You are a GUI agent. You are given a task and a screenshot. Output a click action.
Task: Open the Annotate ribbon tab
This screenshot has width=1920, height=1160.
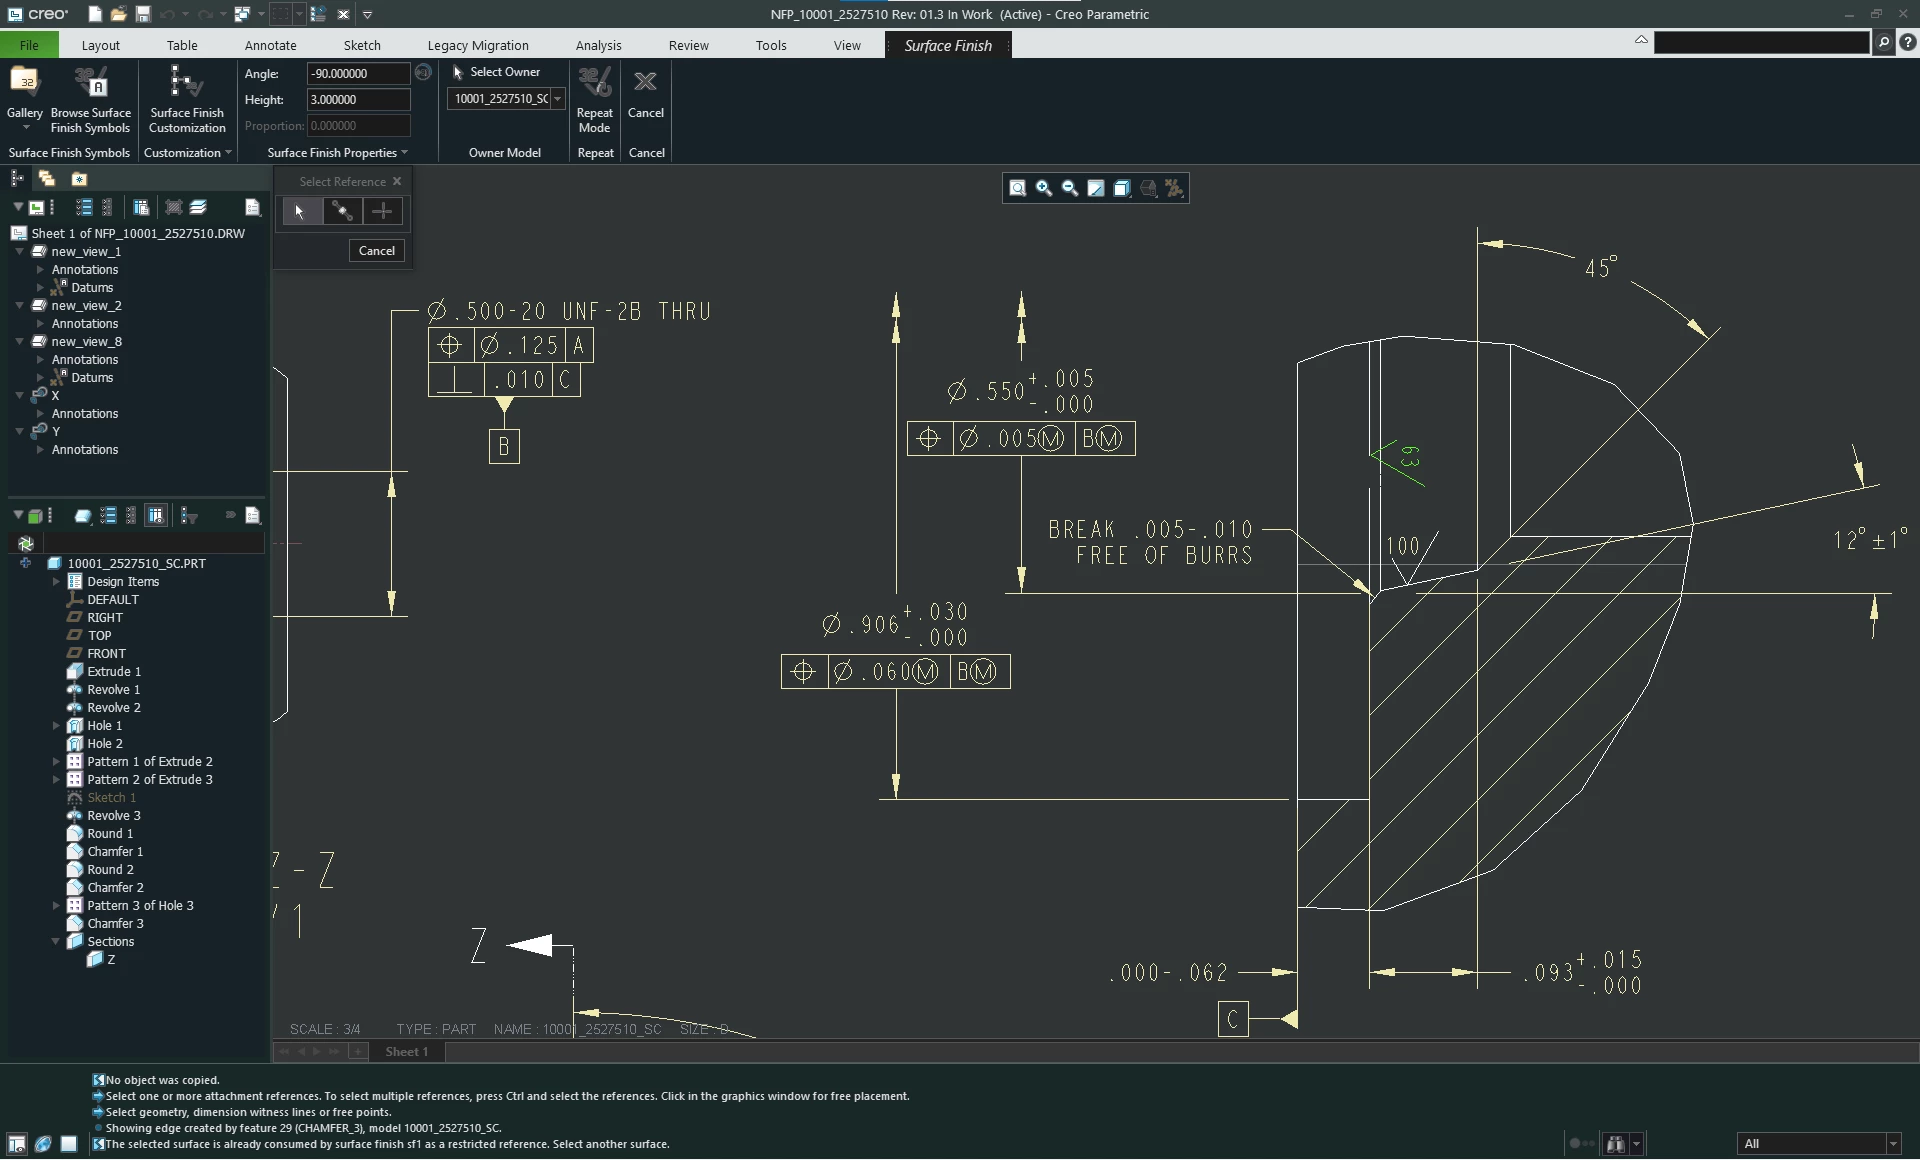[270, 45]
